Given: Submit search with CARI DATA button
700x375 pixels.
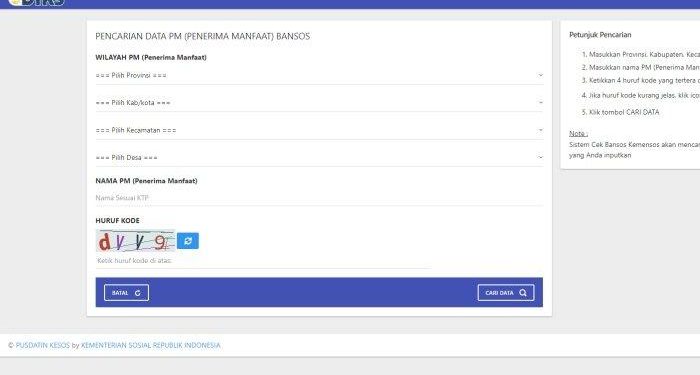Looking at the screenshot, I should coord(506,293).
